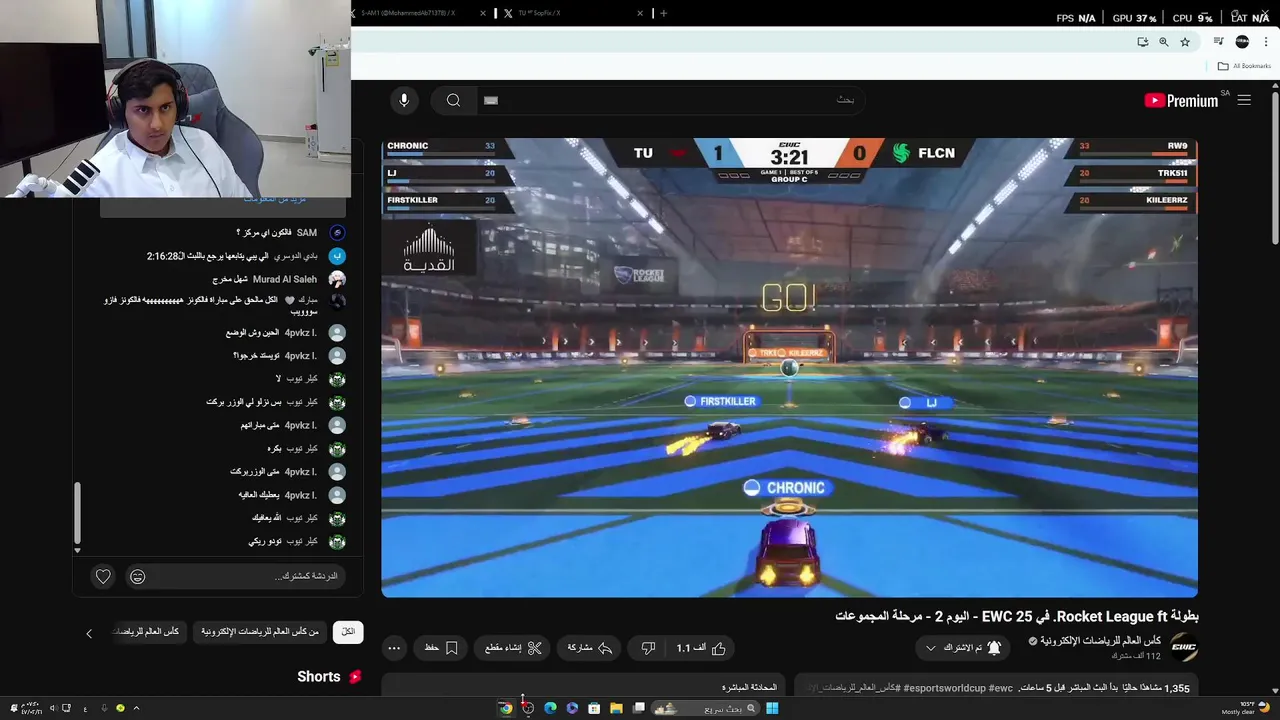This screenshot has height=720, width=1280.
Task: Close the SopFix X tab
Action: [641, 13]
